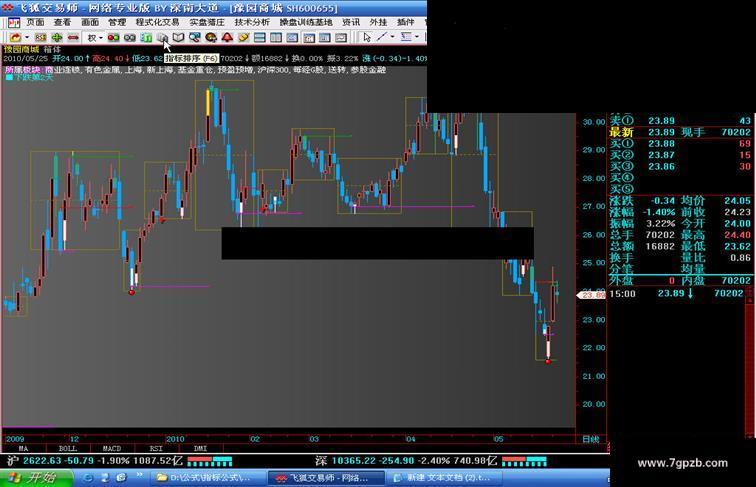
Task: Switch to the RSI indicator tab
Action: [x=156, y=448]
